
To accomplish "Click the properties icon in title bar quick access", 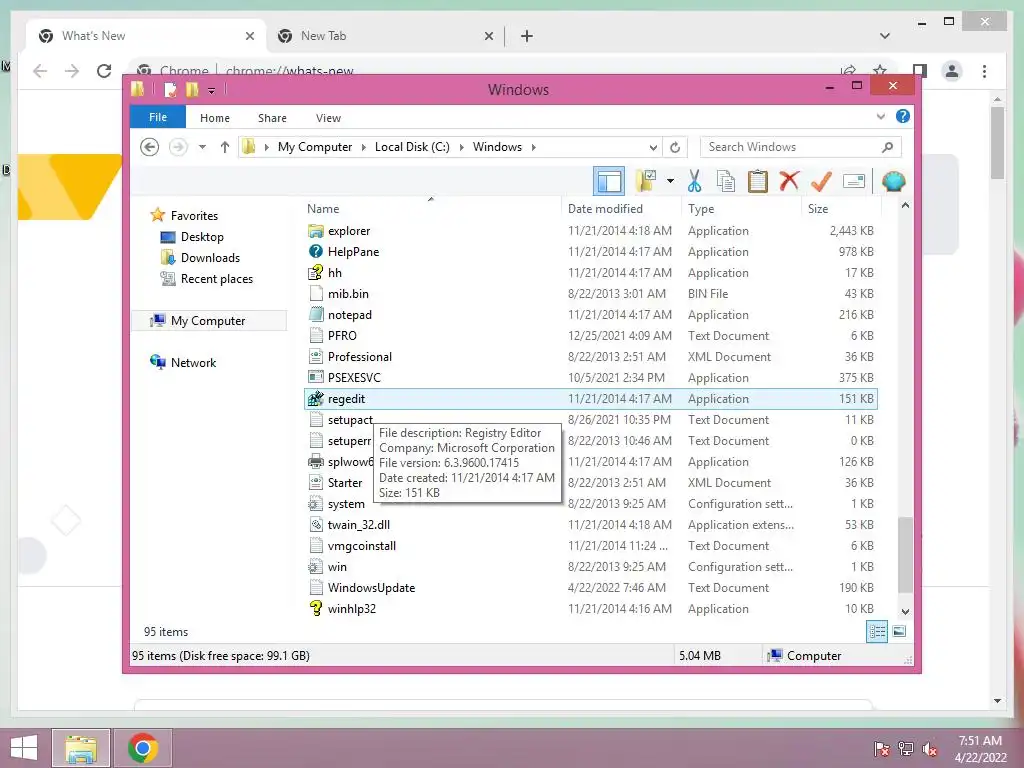I will click(x=170, y=89).
